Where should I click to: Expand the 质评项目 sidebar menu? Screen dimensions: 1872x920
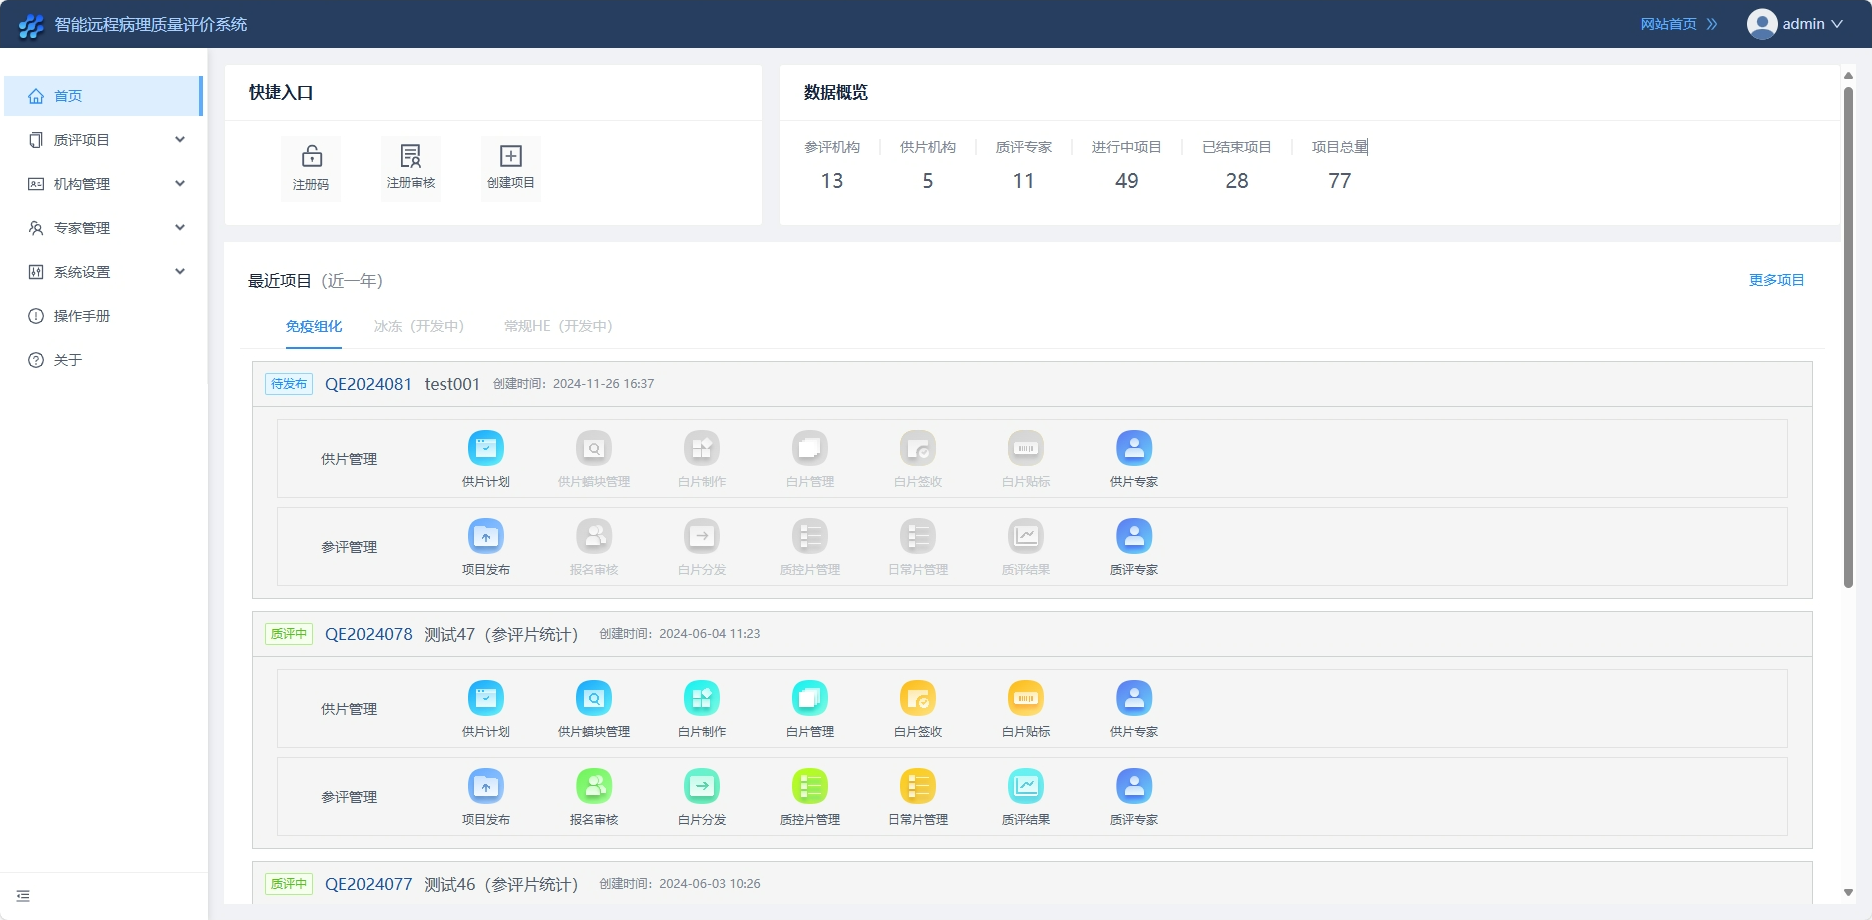pos(104,140)
